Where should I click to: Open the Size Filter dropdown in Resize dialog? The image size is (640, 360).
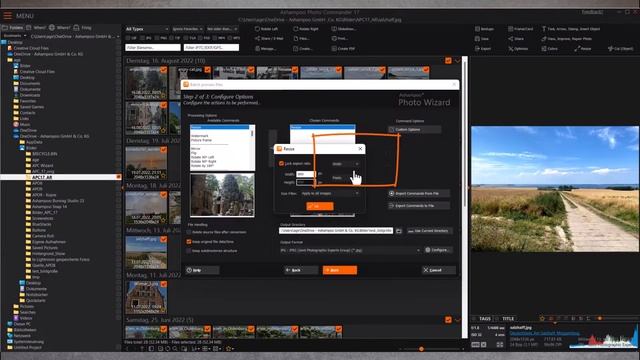pos(330,193)
